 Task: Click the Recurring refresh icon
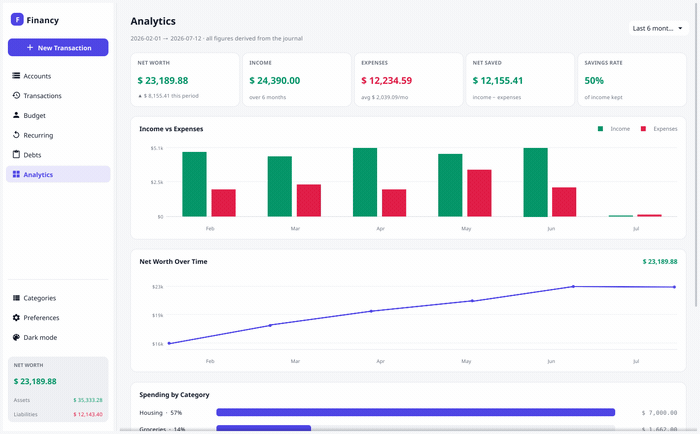pyautogui.click(x=16, y=134)
